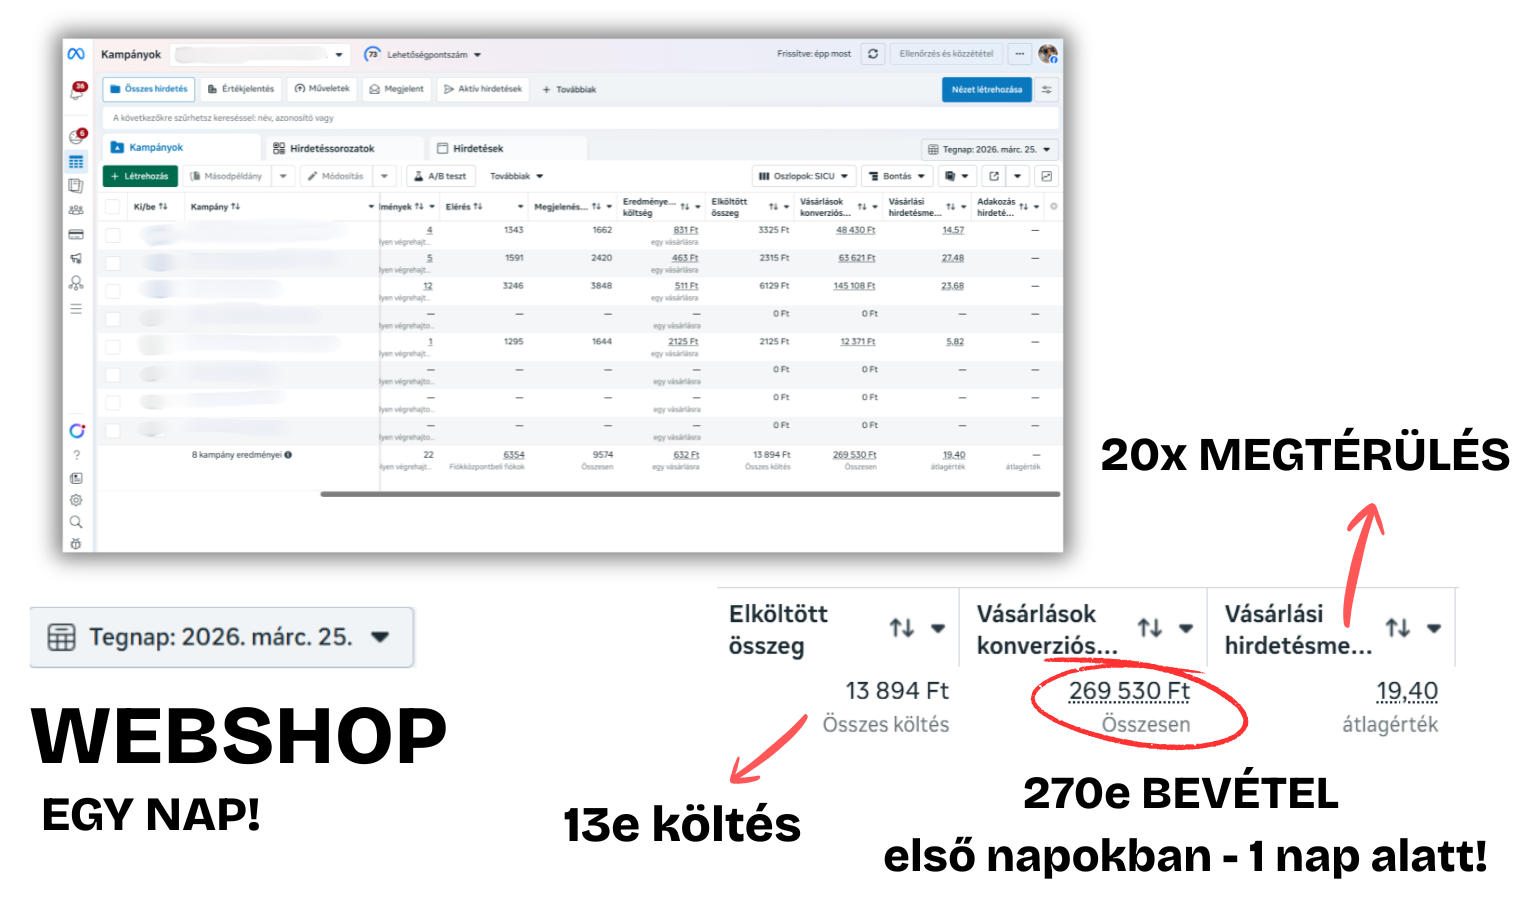The width and height of the screenshot is (1536, 910).
Task: Tick the select-all checkbox in table header
Action: coord(113,207)
